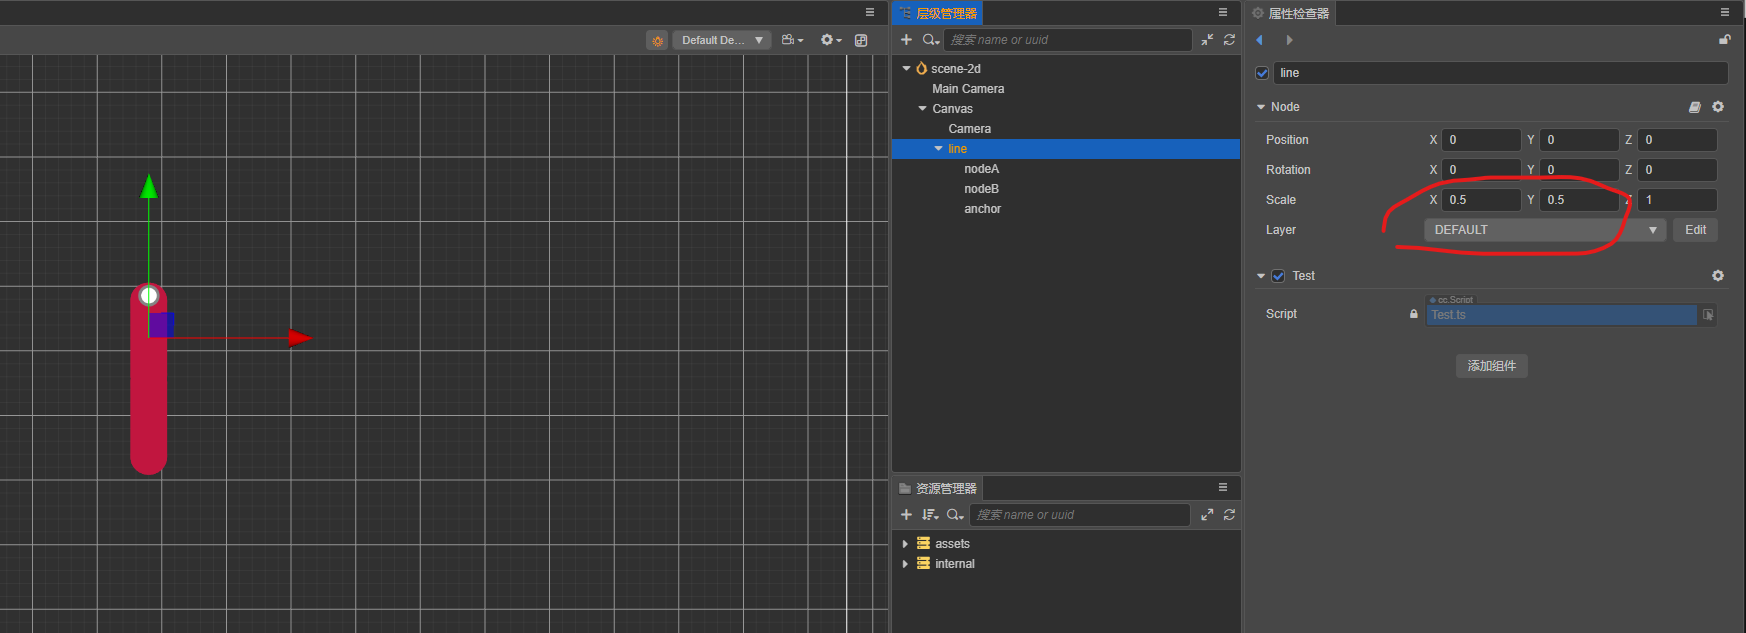The height and width of the screenshot is (633, 1746).
Task: Add a new node with hierarchy plus button
Action: pyautogui.click(x=906, y=40)
